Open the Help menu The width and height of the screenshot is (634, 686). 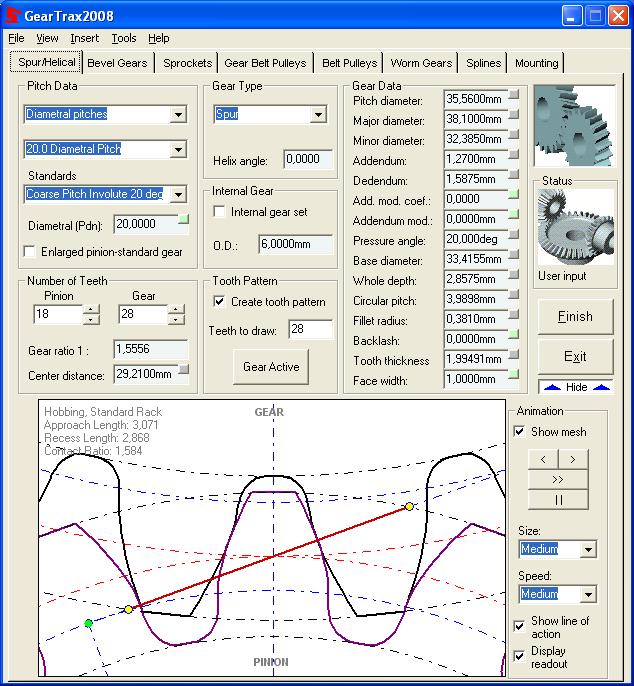158,38
